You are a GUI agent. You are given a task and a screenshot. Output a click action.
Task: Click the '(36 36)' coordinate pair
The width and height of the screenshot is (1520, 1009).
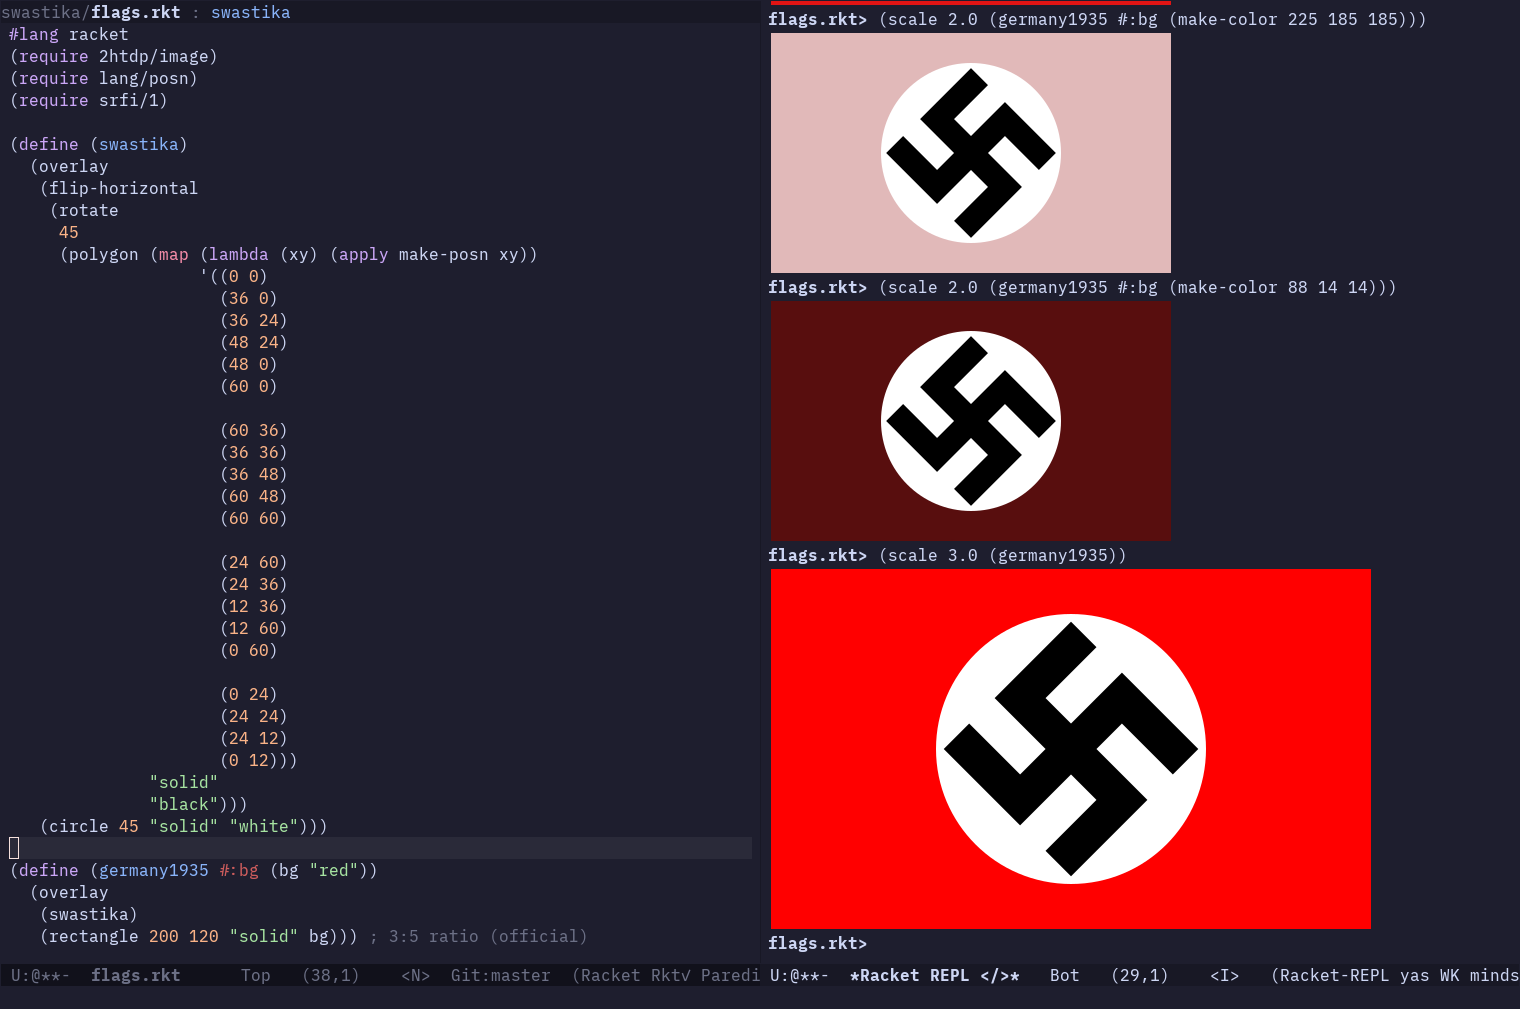tap(254, 452)
